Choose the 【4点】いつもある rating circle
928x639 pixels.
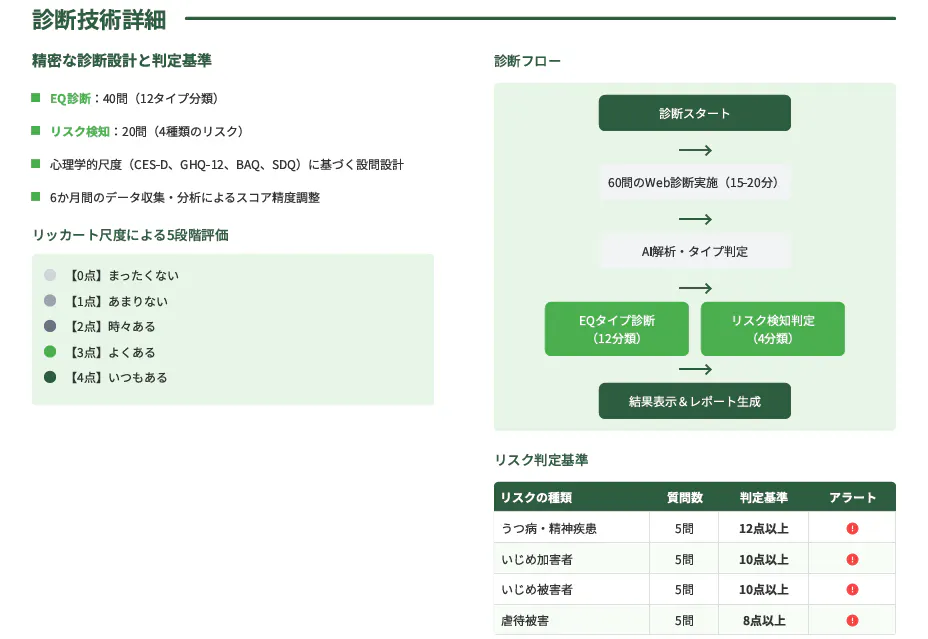pos(50,377)
